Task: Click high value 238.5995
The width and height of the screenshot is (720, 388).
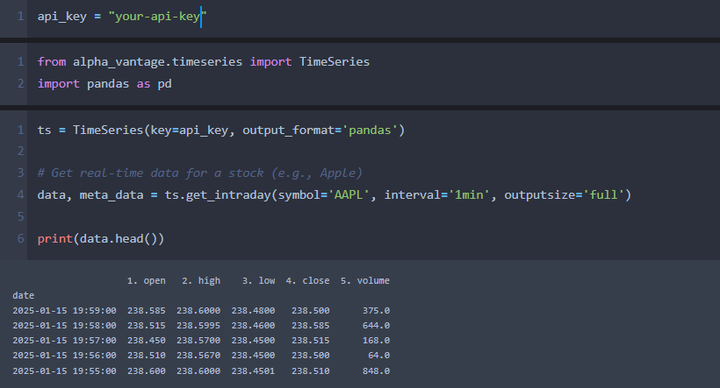Action: [198, 326]
